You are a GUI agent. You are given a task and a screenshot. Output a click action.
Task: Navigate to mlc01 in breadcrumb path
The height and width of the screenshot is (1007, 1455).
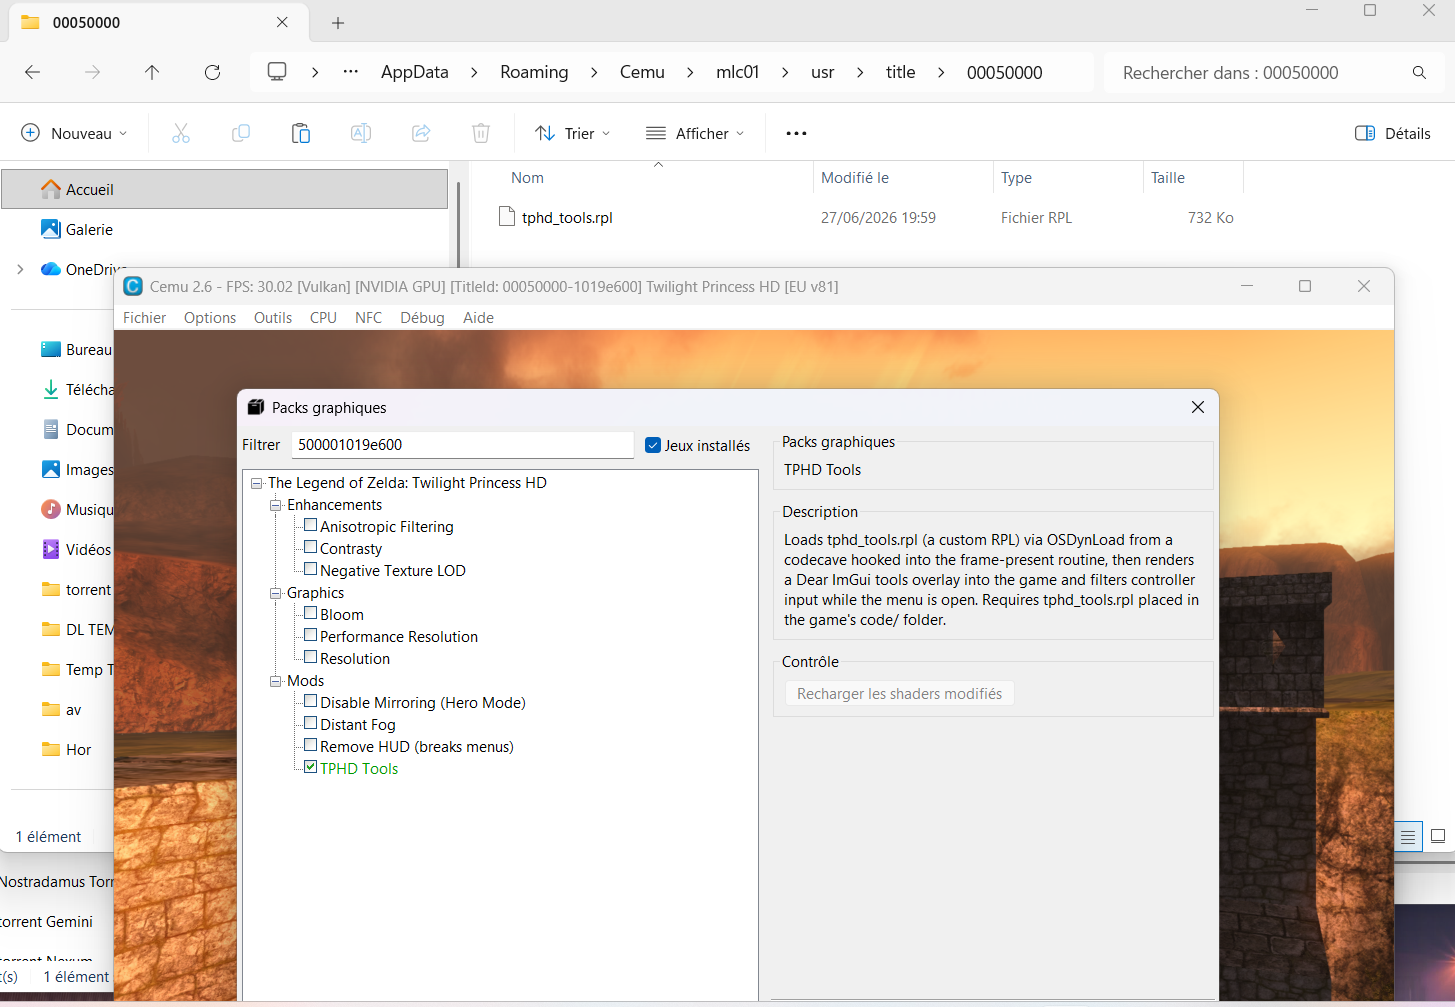pos(738,72)
